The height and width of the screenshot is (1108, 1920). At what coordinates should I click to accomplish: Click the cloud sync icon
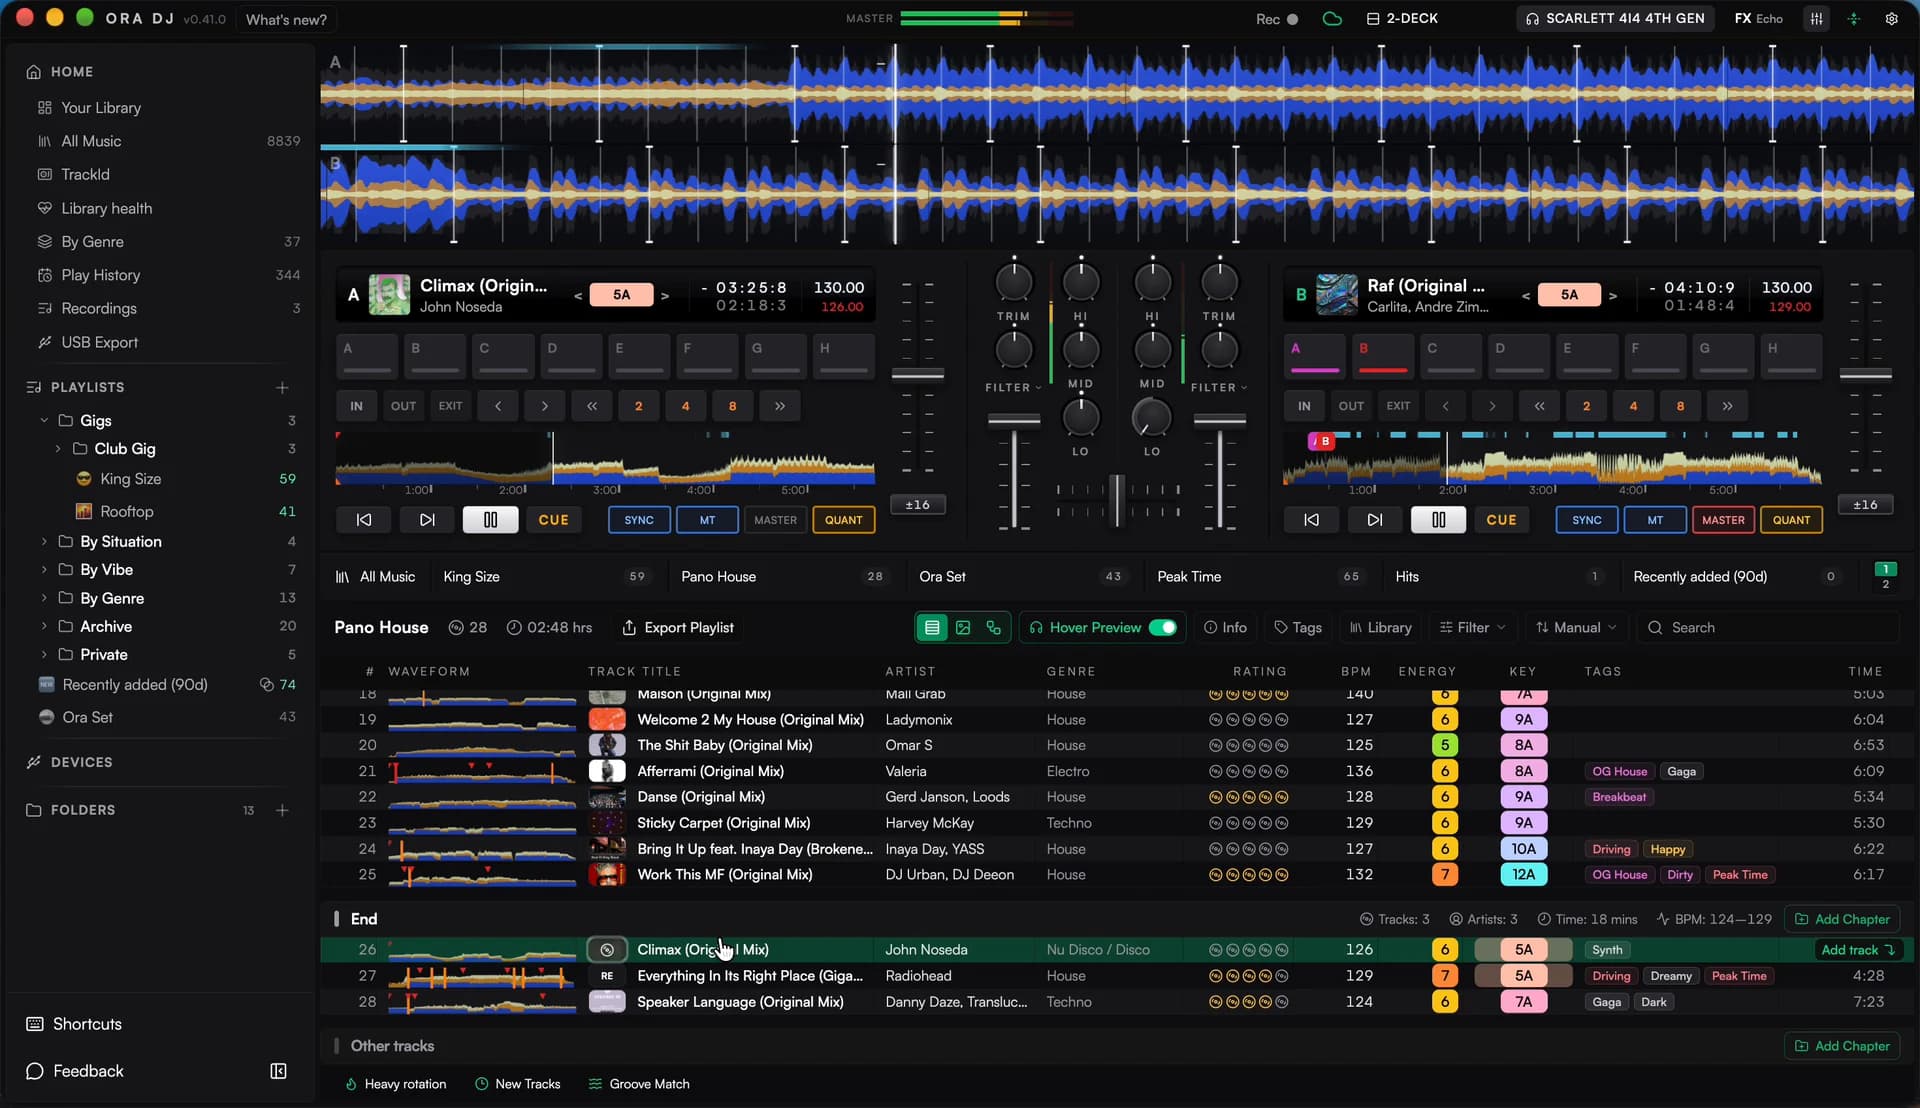1332,19
